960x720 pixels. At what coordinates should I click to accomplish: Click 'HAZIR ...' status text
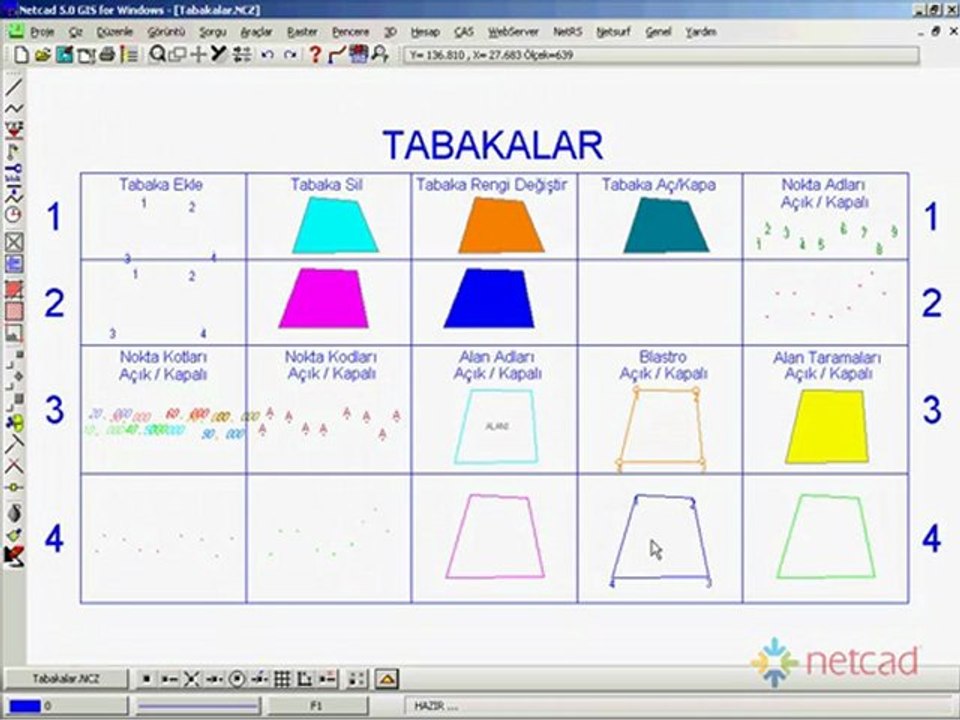click(437, 706)
